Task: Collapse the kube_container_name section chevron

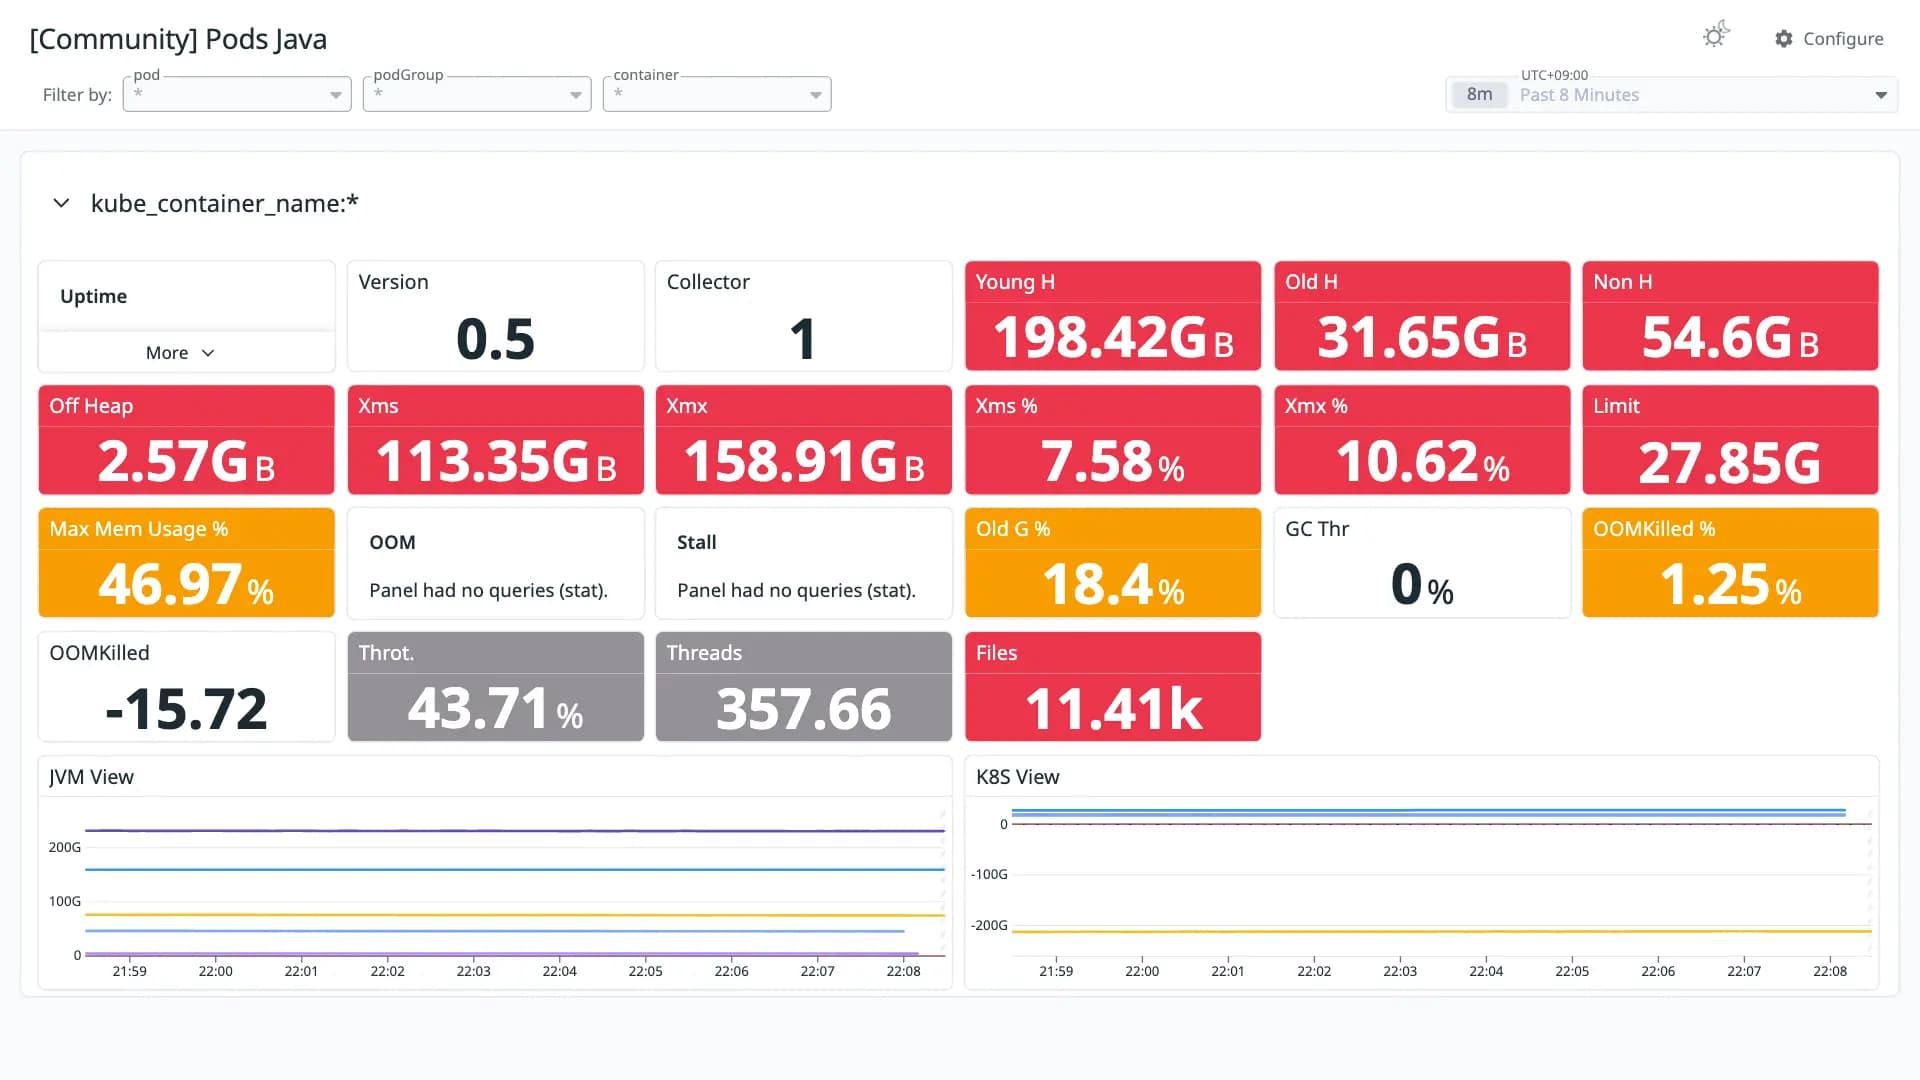Action: pos(61,203)
